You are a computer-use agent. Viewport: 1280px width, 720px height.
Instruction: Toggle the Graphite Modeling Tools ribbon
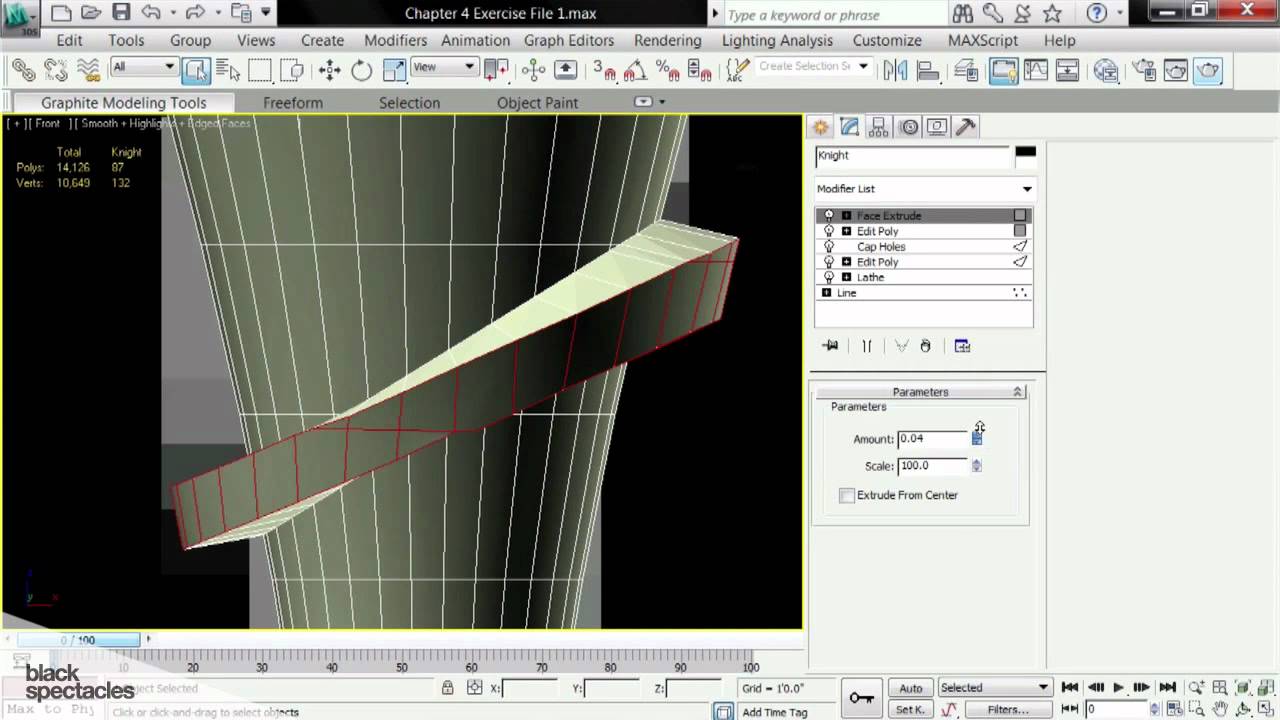(x=1003, y=70)
